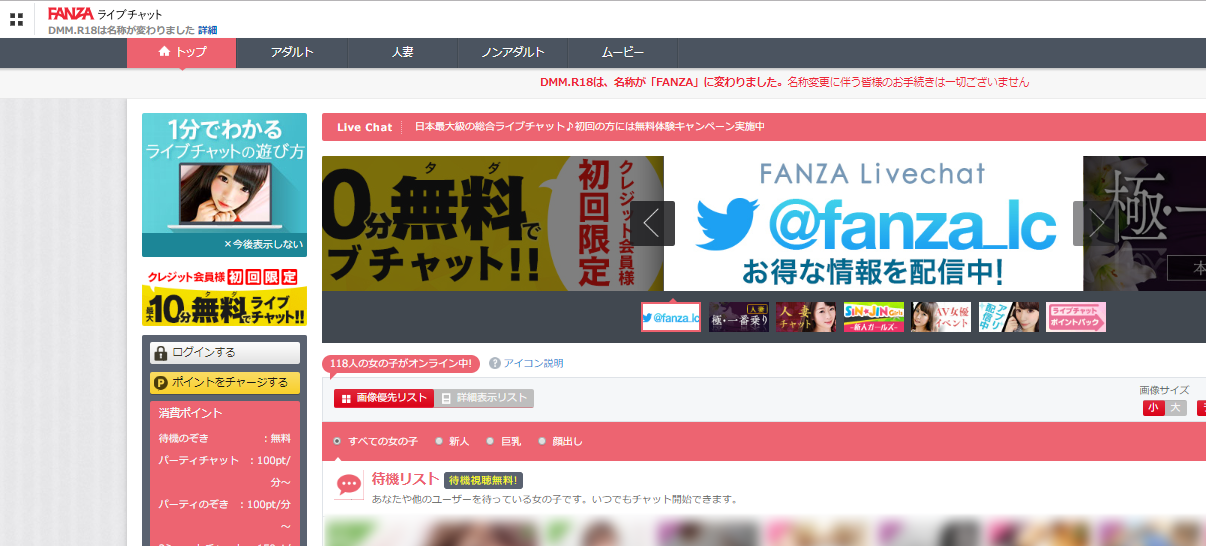Select the AV女優イベント carousel thumbnail
This screenshot has height=546, width=1206.
point(941,317)
